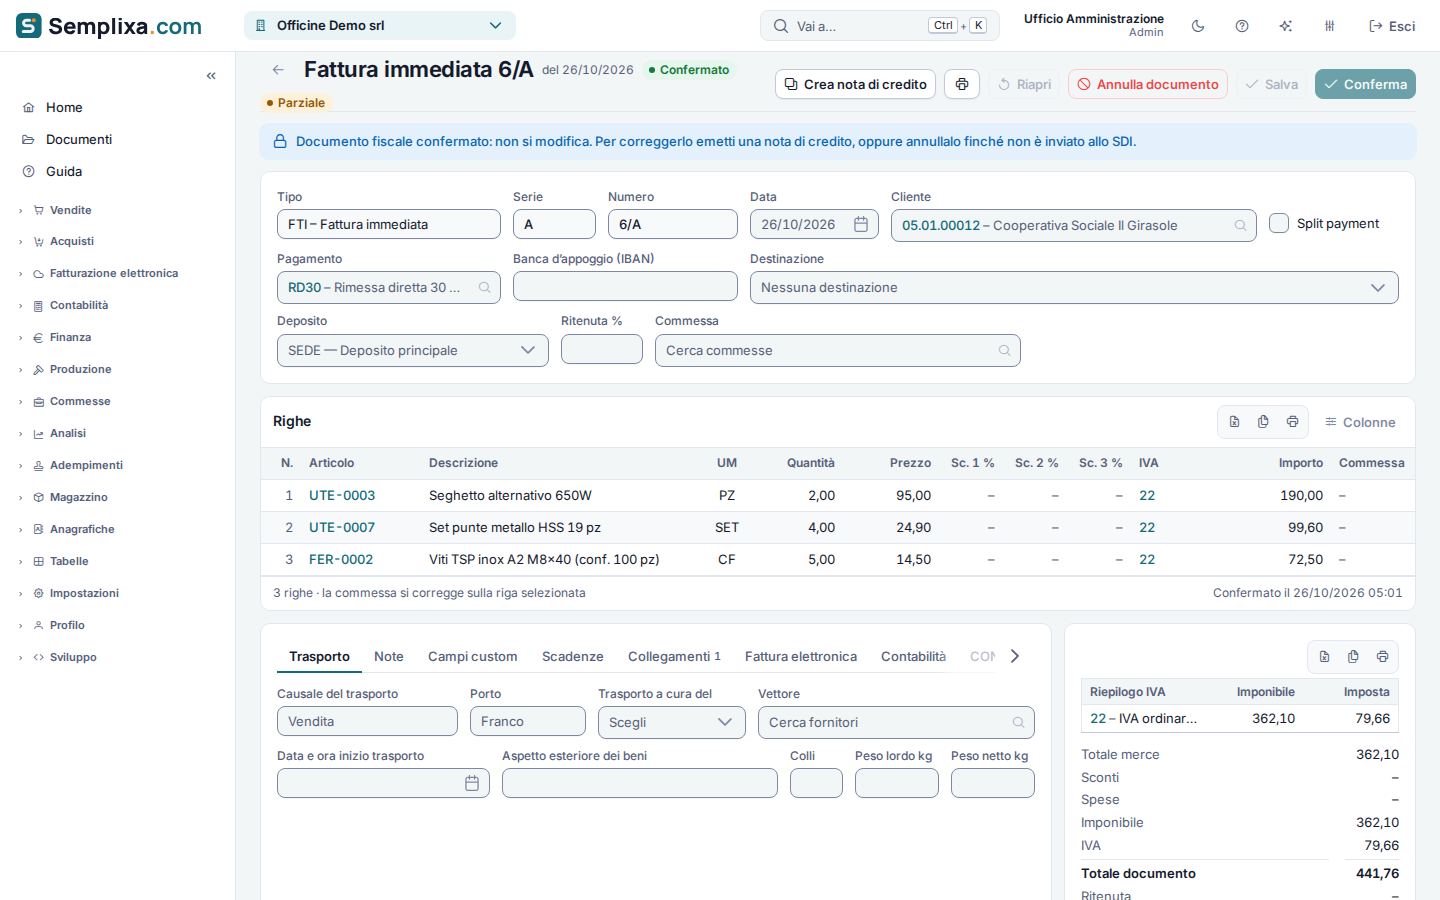
Task: Open the Destinazione dropdown
Action: [1074, 288]
